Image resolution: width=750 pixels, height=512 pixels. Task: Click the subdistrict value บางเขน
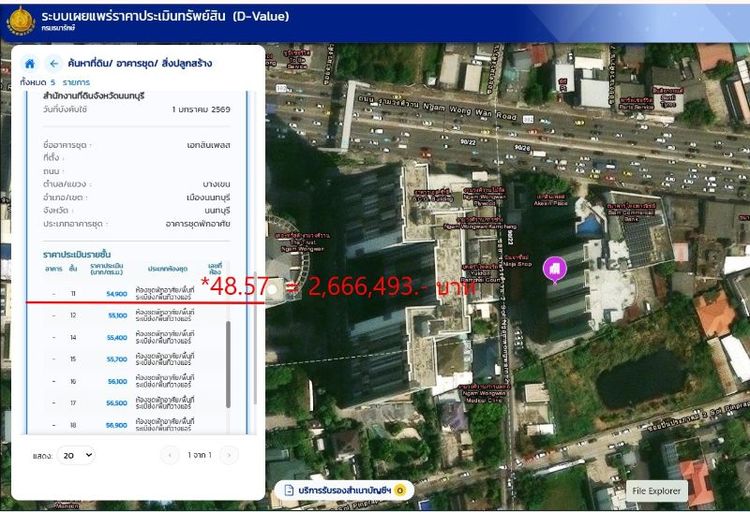coord(216,184)
